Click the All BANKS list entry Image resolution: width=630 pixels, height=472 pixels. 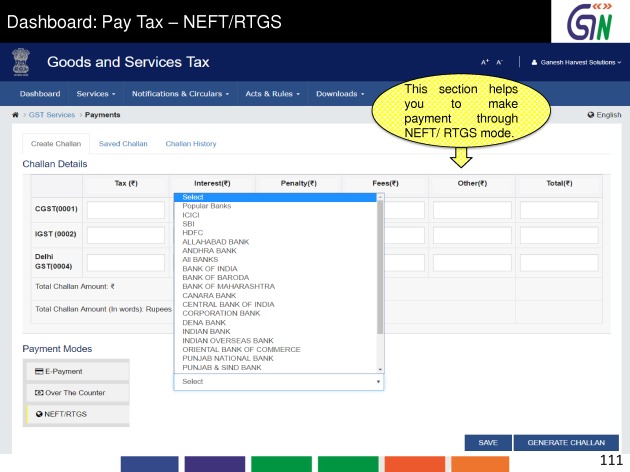(x=276, y=259)
